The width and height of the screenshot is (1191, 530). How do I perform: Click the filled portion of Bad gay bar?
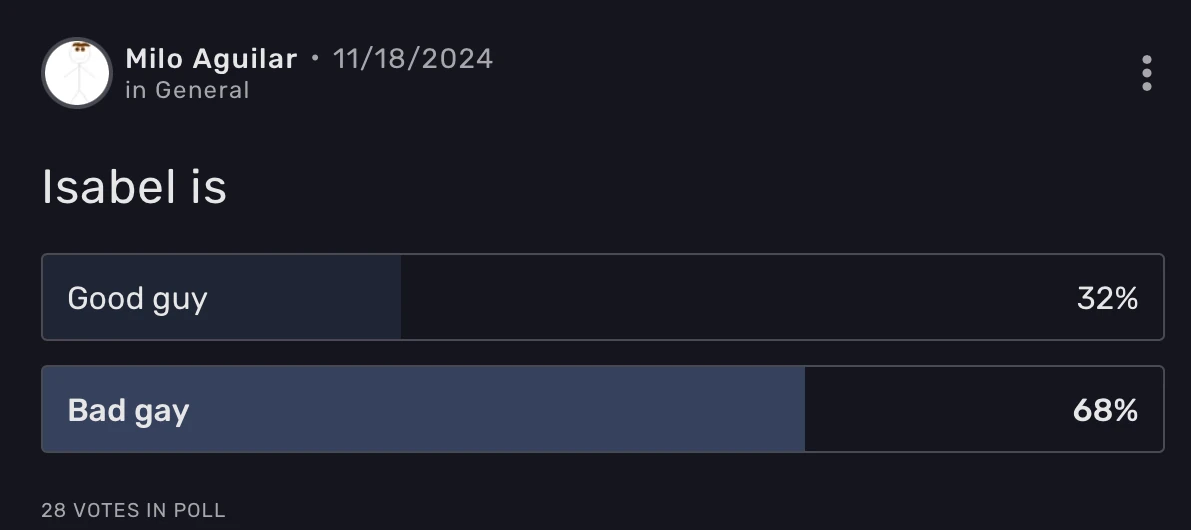click(500, 410)
